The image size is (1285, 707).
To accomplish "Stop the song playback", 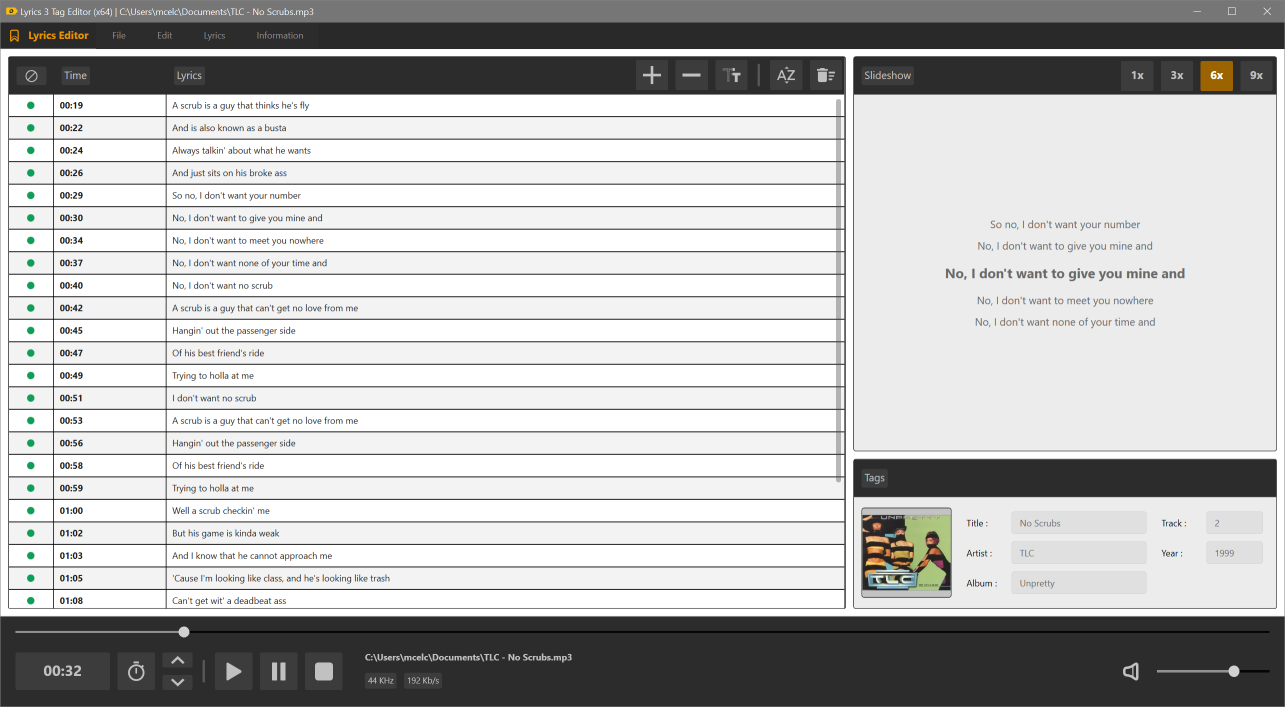I will point(324,671).
